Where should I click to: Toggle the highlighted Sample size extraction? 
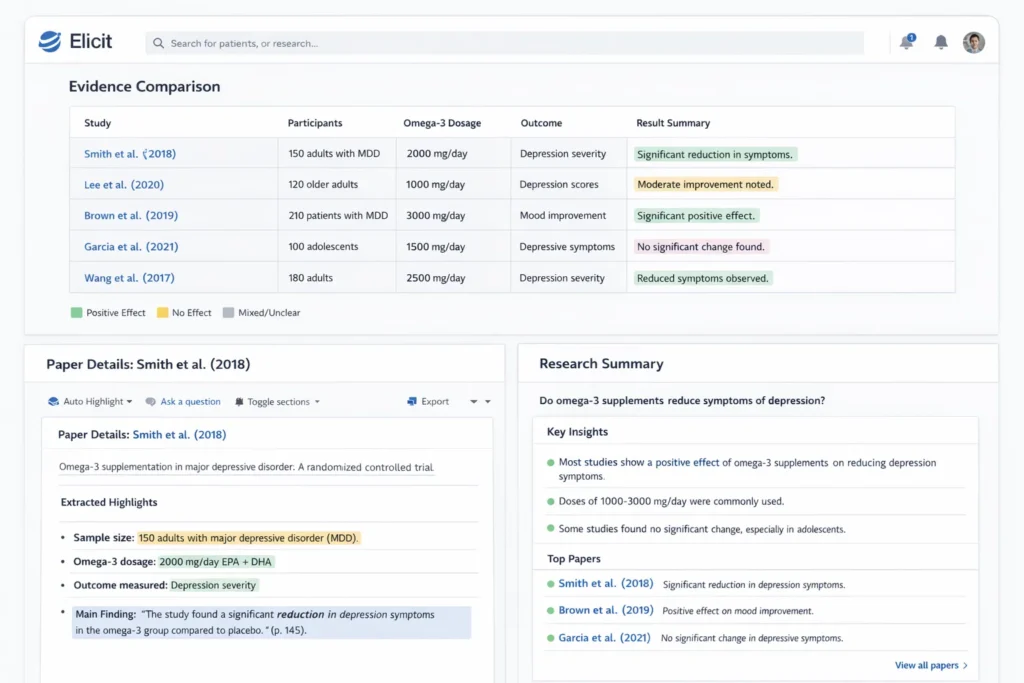[x=250, y=538]
